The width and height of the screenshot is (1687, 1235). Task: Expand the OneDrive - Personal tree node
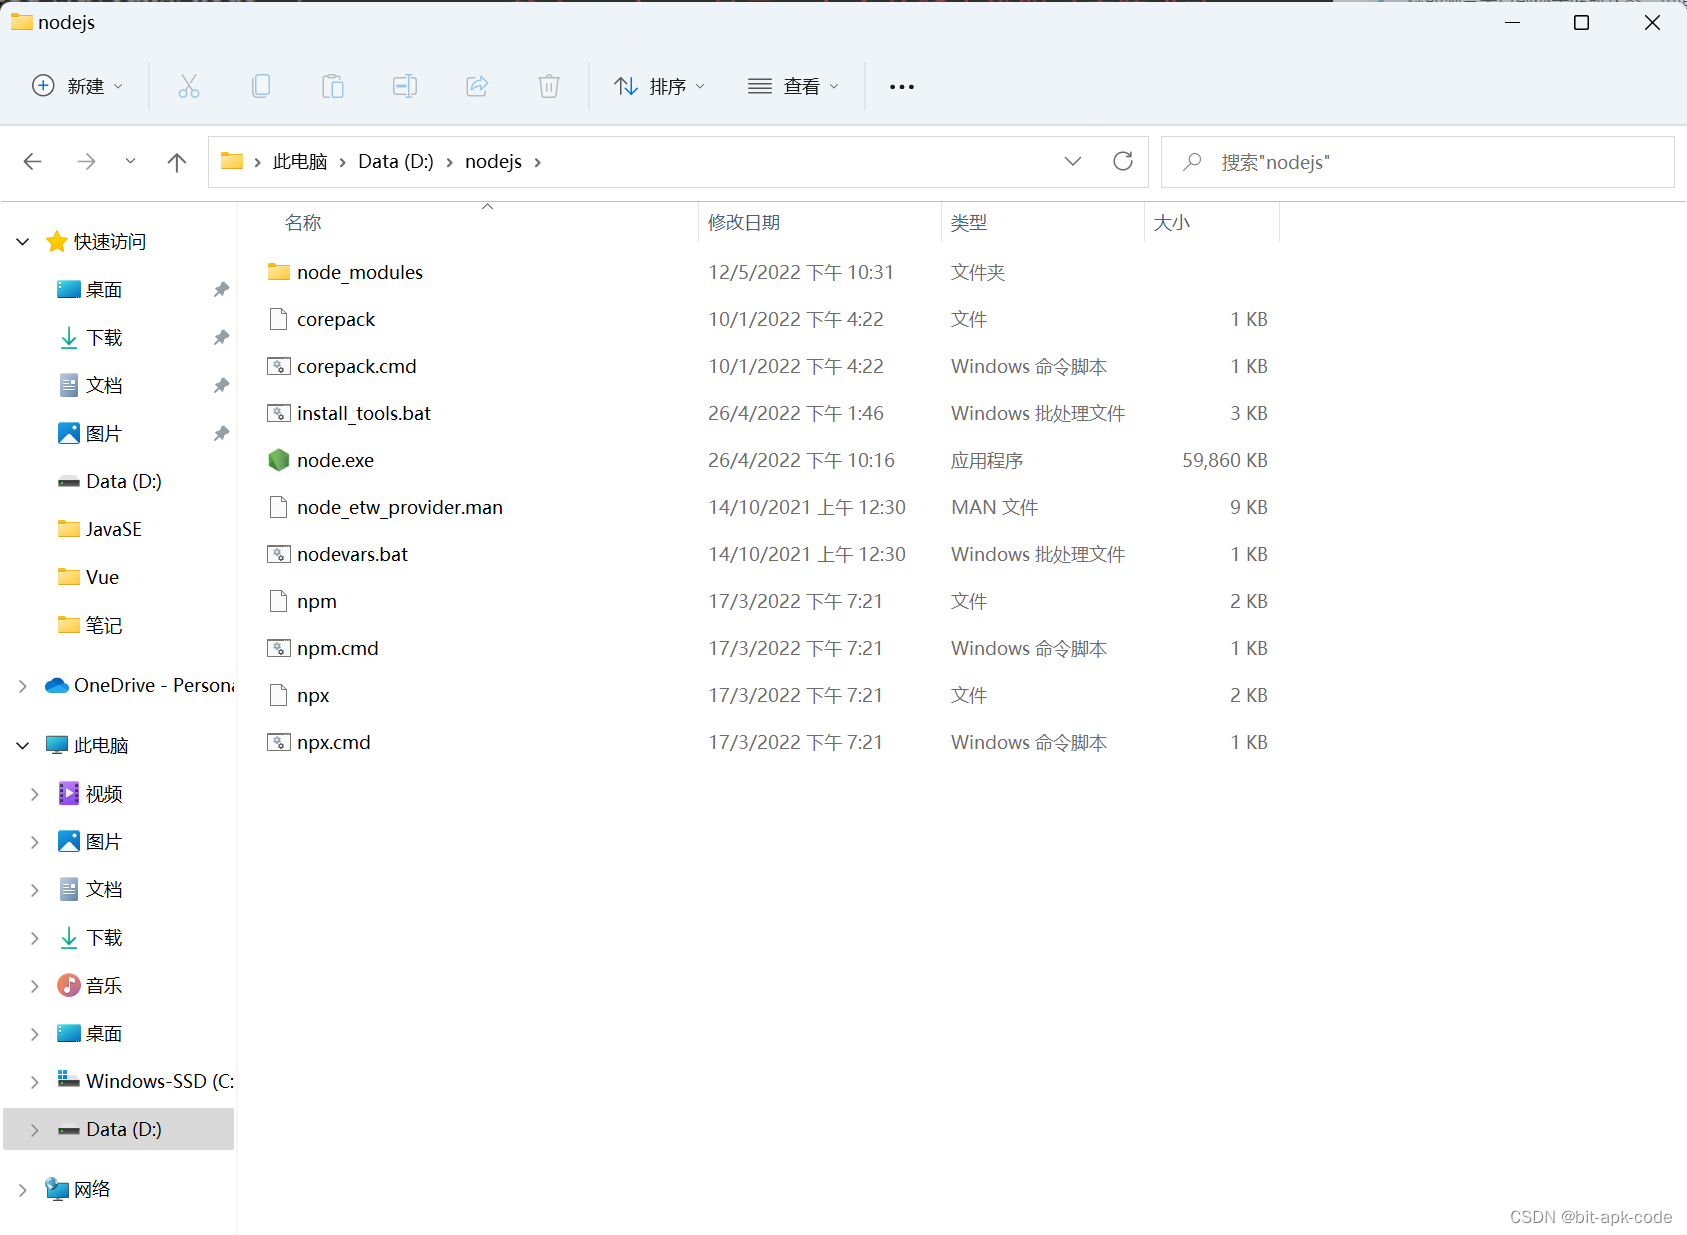tap(23, 686)
